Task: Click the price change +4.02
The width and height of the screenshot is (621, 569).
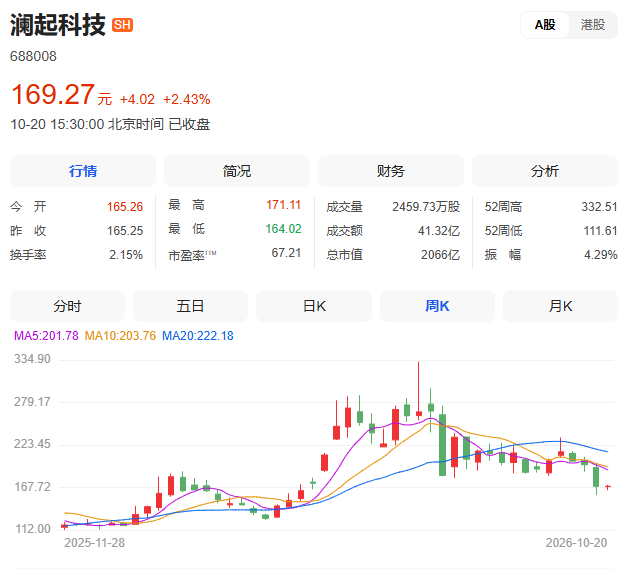Action: [137, 99]
